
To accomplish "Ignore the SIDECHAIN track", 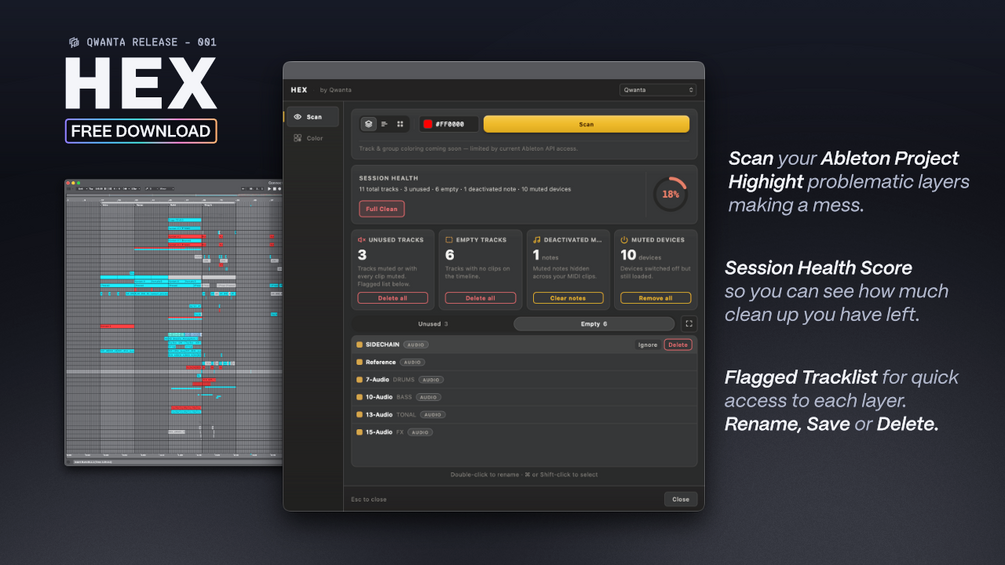I will click(647, 345).
